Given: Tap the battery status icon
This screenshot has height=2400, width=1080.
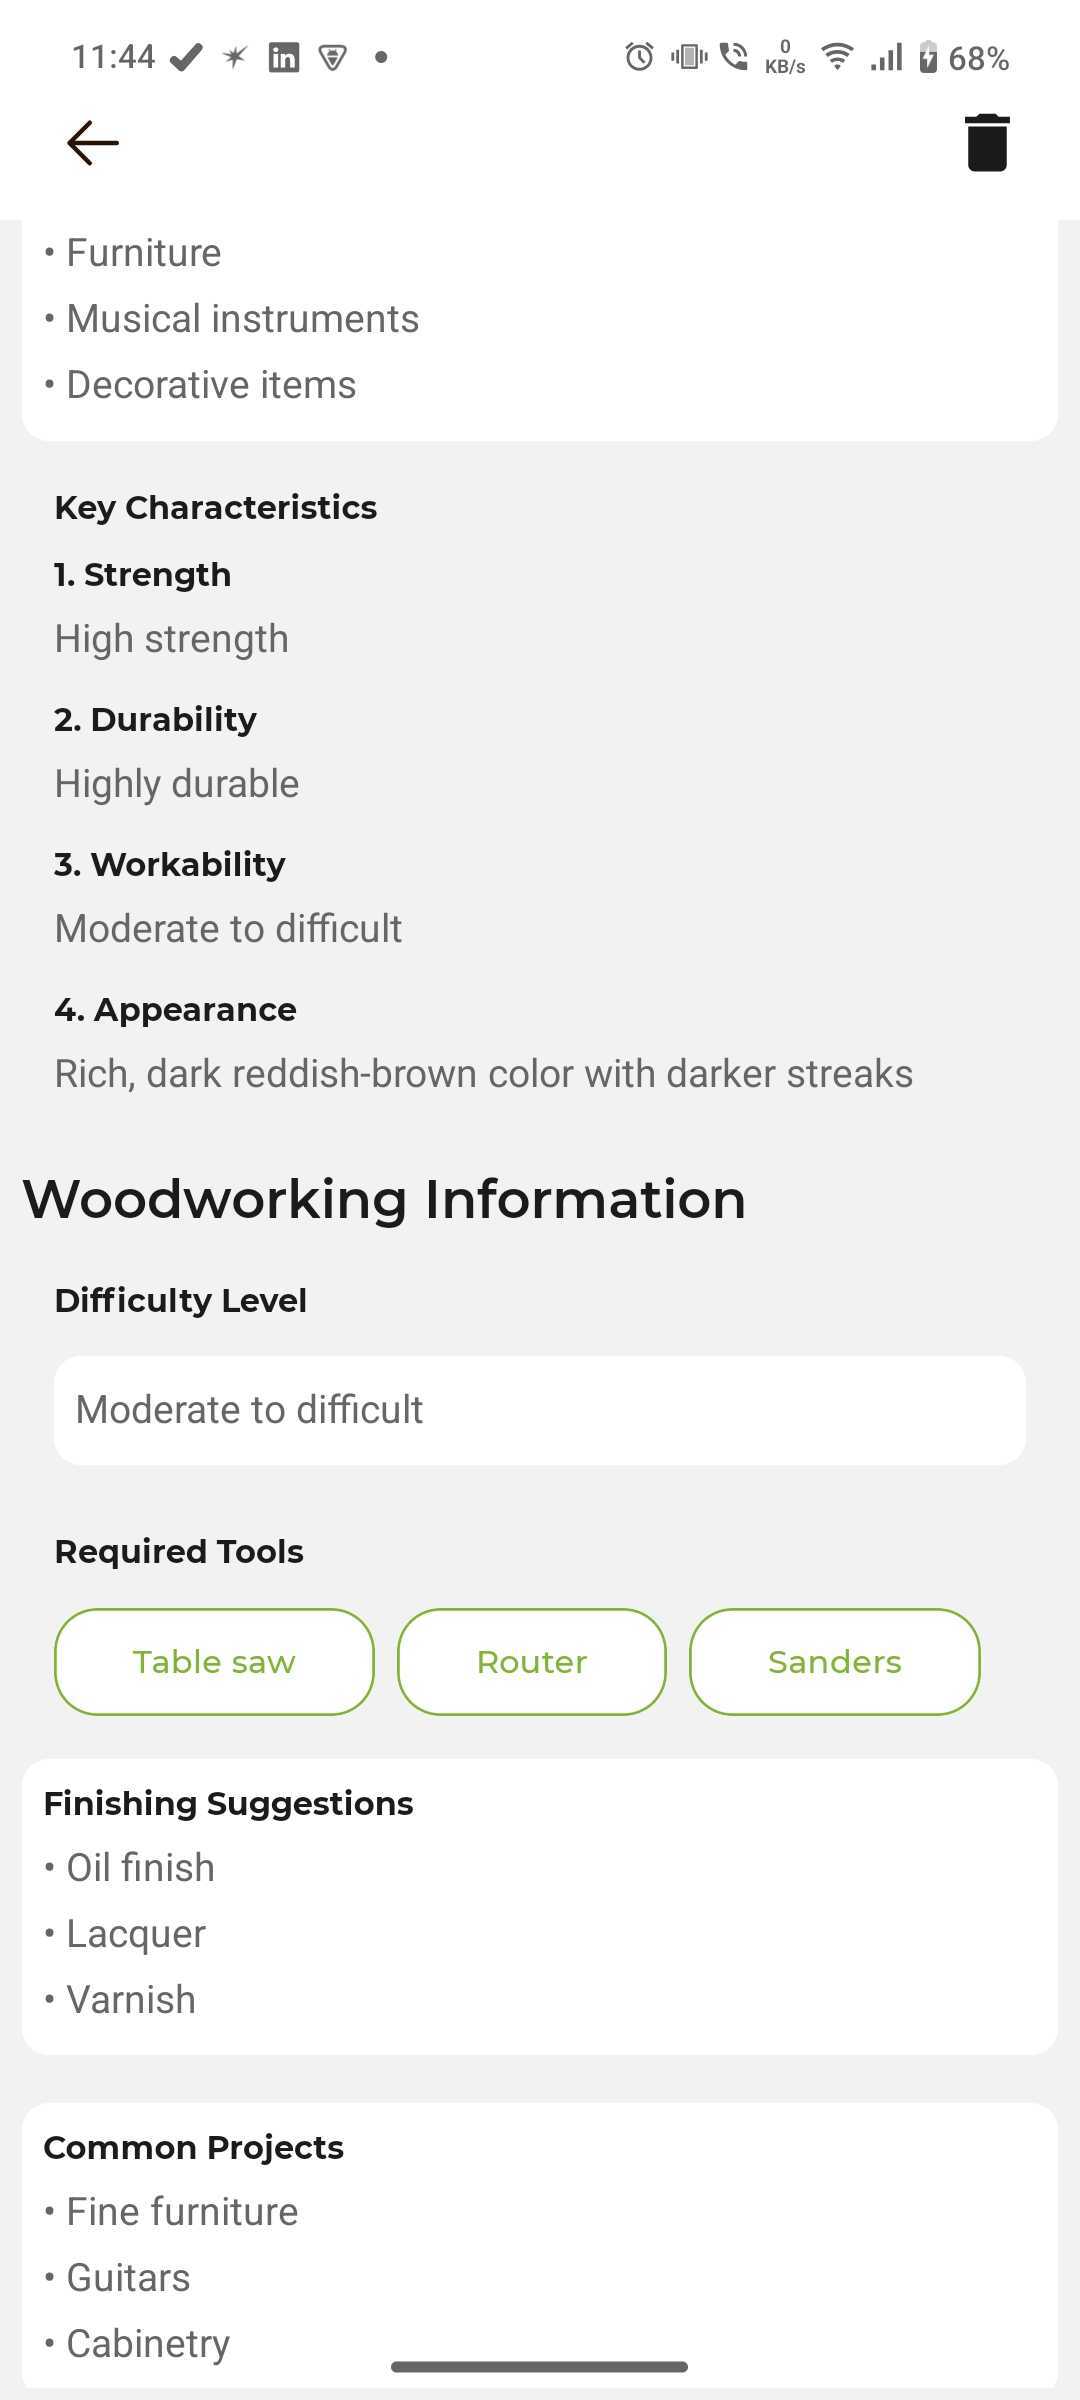Looking at the screenshot, I should click(928, 57).
